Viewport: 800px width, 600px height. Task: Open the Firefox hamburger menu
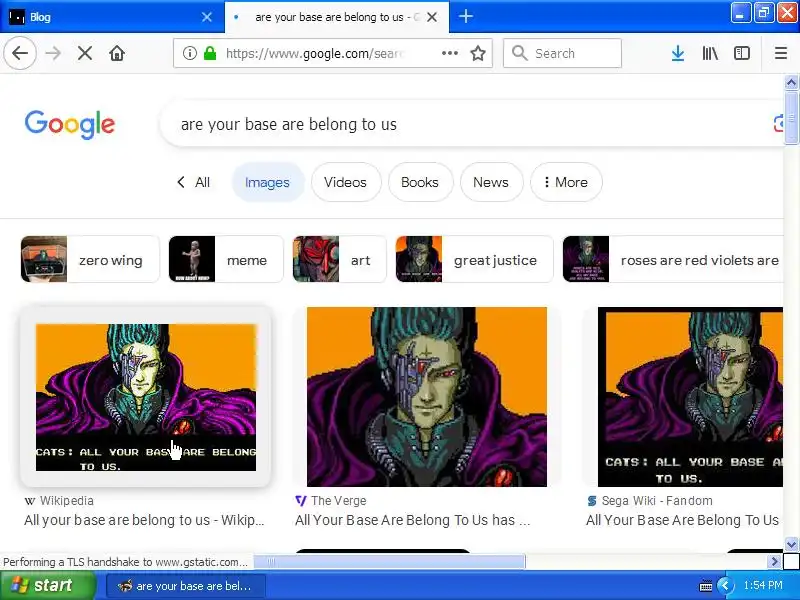tap(781, 53)
